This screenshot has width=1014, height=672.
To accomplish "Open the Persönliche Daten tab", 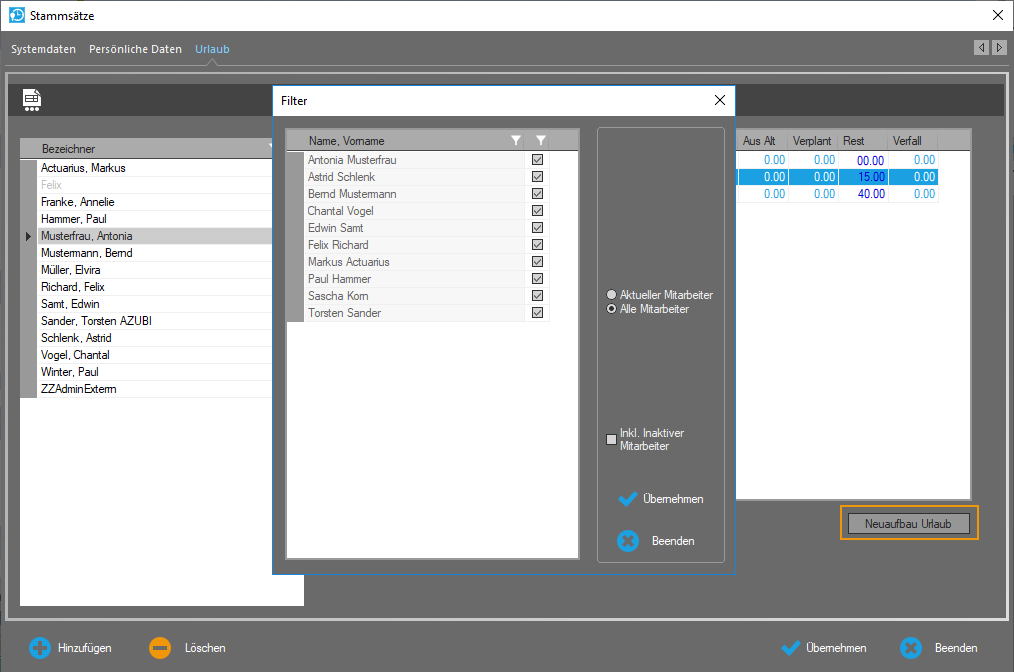I will coord(135,49).
